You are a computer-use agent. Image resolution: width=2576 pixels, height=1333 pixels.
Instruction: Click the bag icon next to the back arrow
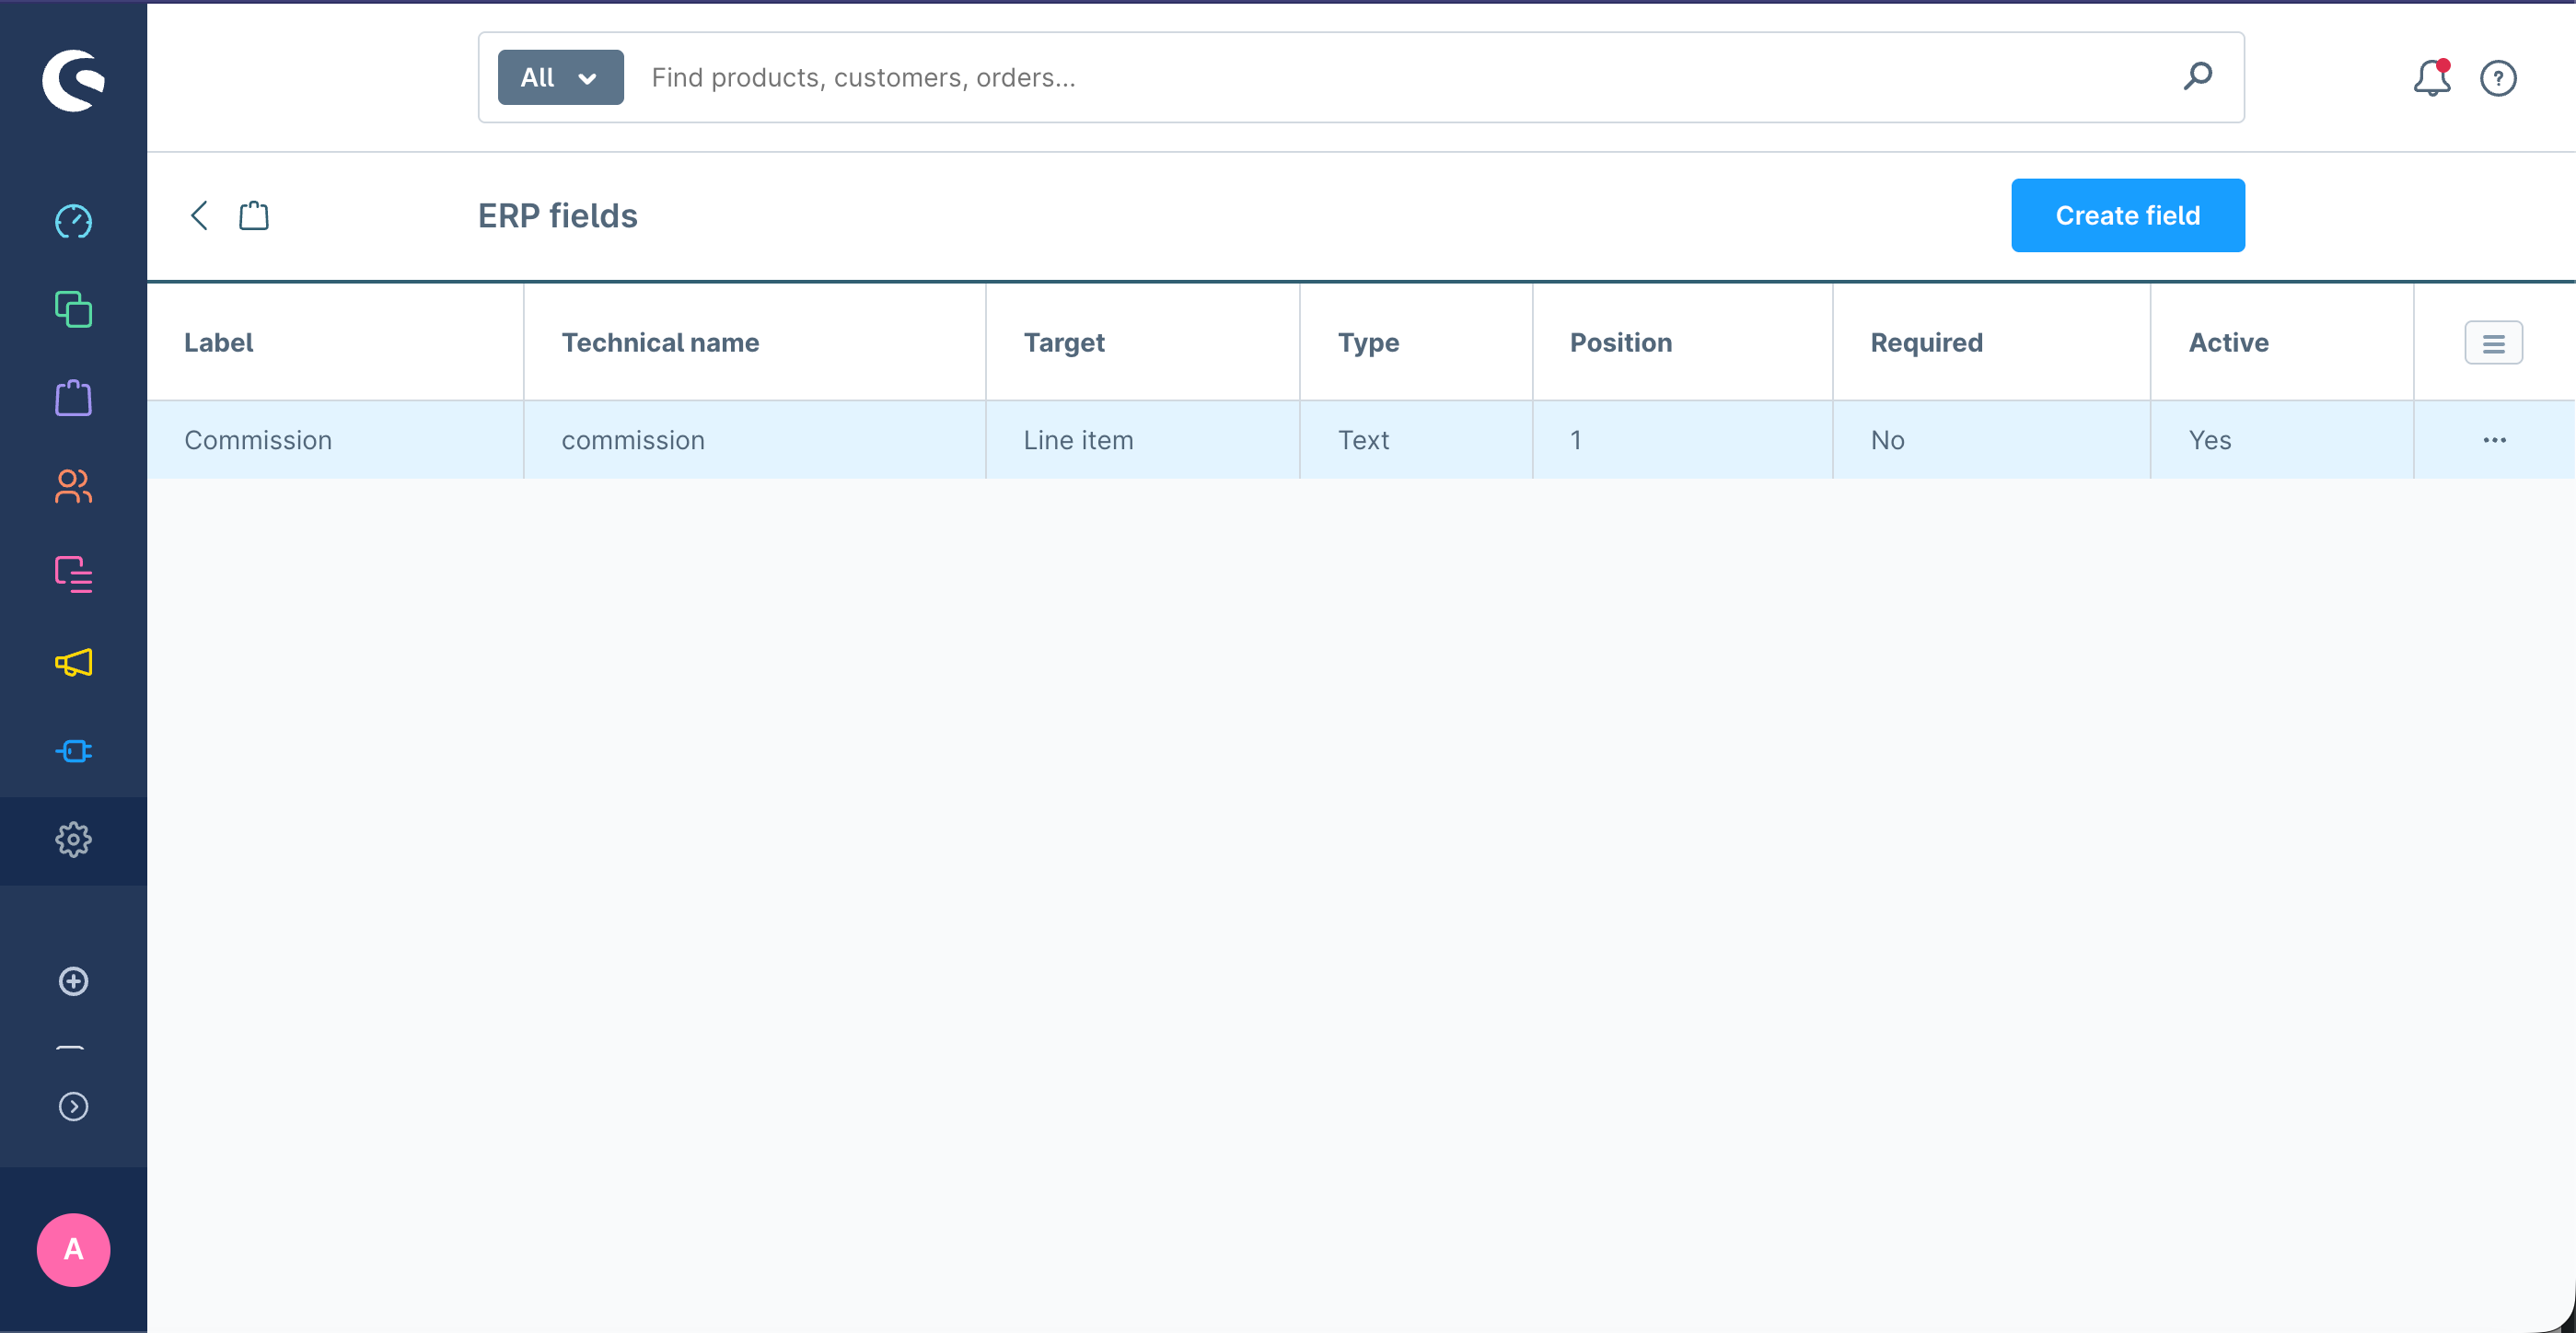click(x=254, y=215)
